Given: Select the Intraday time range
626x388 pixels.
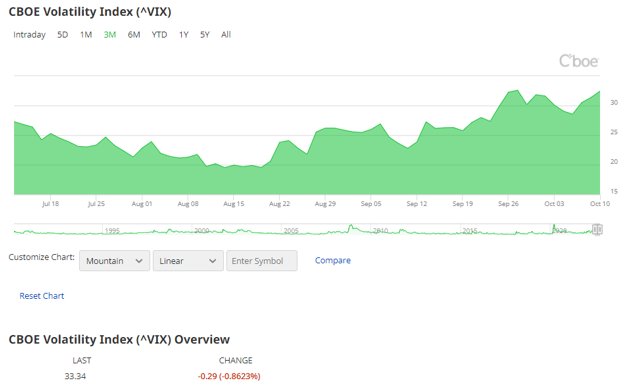Looking at the screenshot, I should [29, 35].
